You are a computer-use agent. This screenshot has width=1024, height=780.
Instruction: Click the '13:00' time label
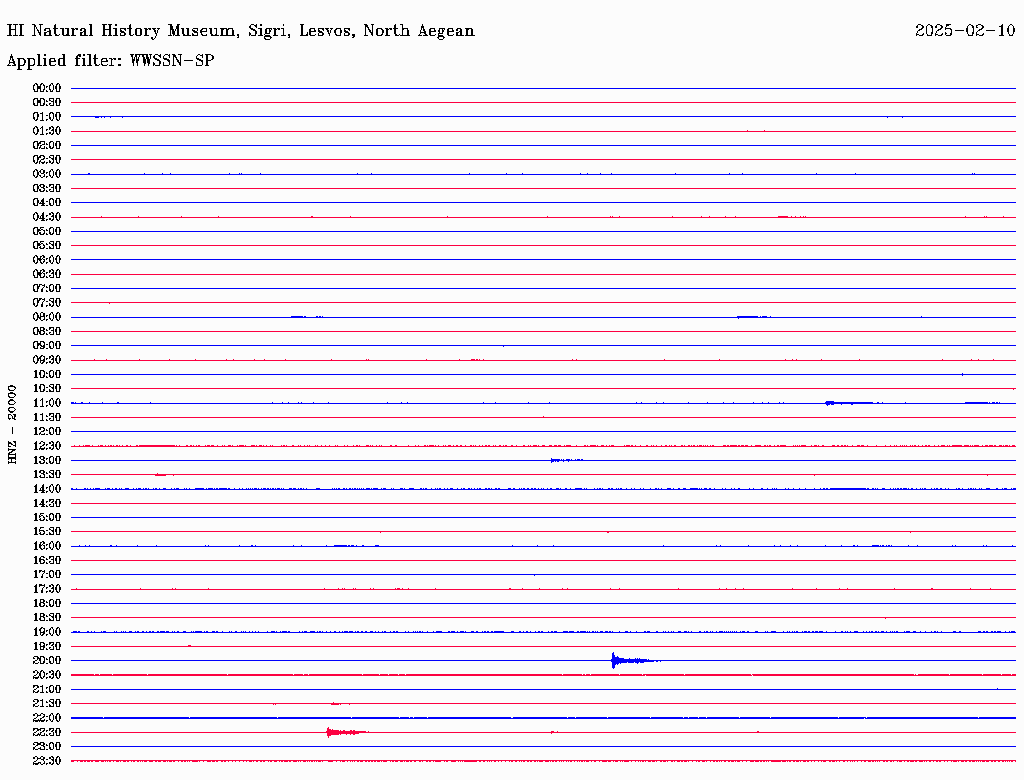(47, 461)
